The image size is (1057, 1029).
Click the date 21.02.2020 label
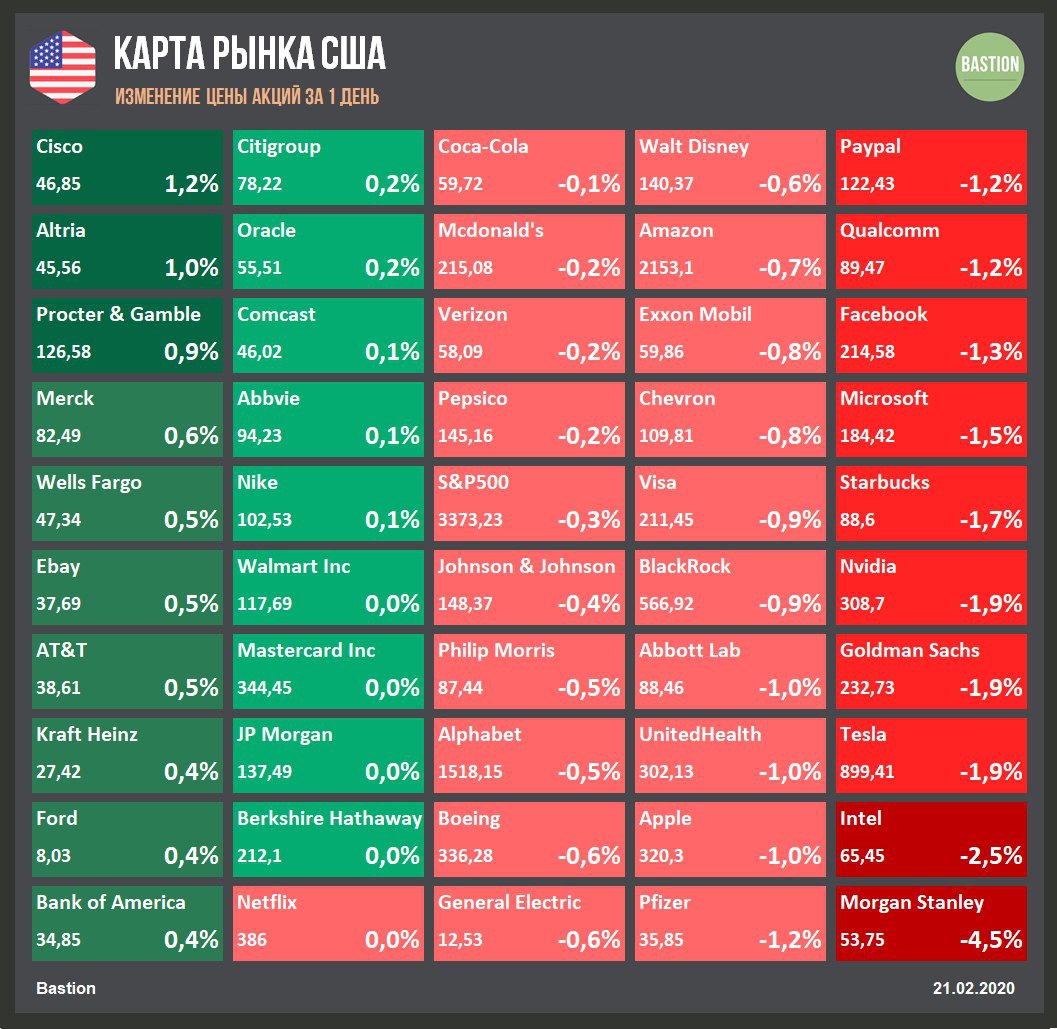tap(973, 988)
